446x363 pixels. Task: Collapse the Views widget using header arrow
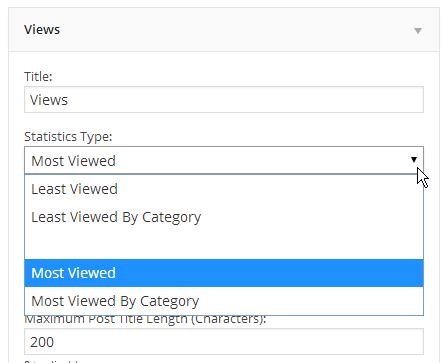point(418,31)
